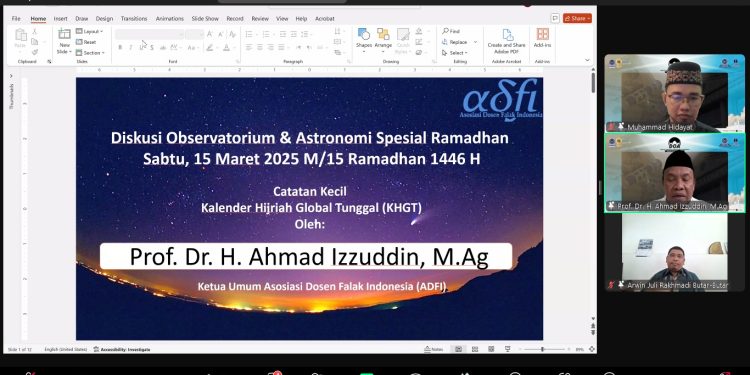750x375 pixels.
Task: Switch to the Slide Show tab
Action: pyautogui.click(x=205, y=19)
